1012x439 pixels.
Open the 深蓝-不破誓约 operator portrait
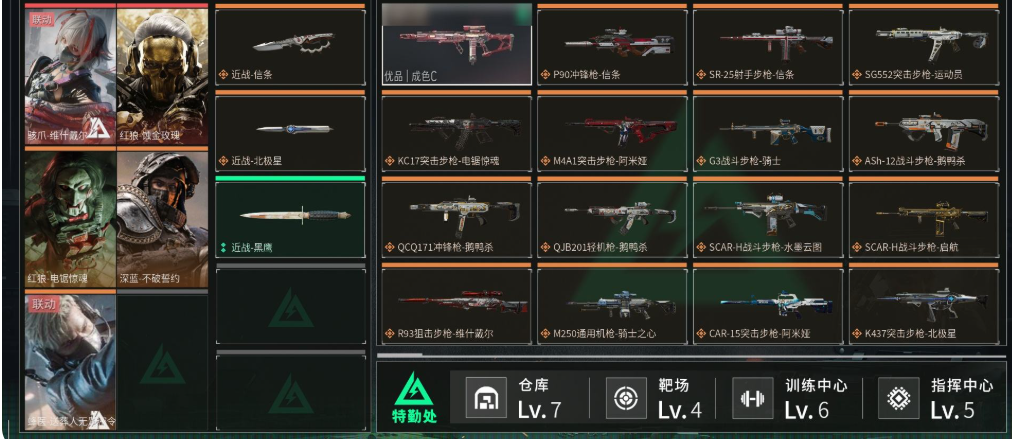click(x=163, y=220)
